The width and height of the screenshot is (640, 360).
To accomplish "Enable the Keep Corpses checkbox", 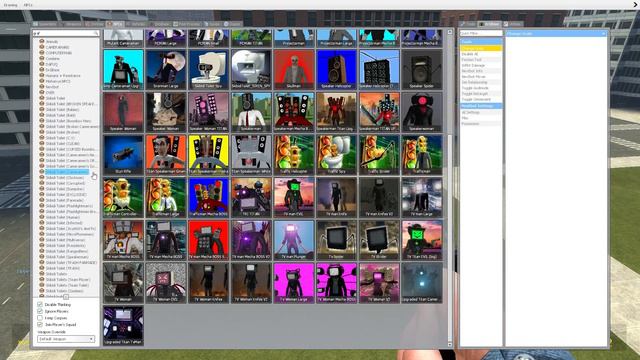I will pos(40,318).
